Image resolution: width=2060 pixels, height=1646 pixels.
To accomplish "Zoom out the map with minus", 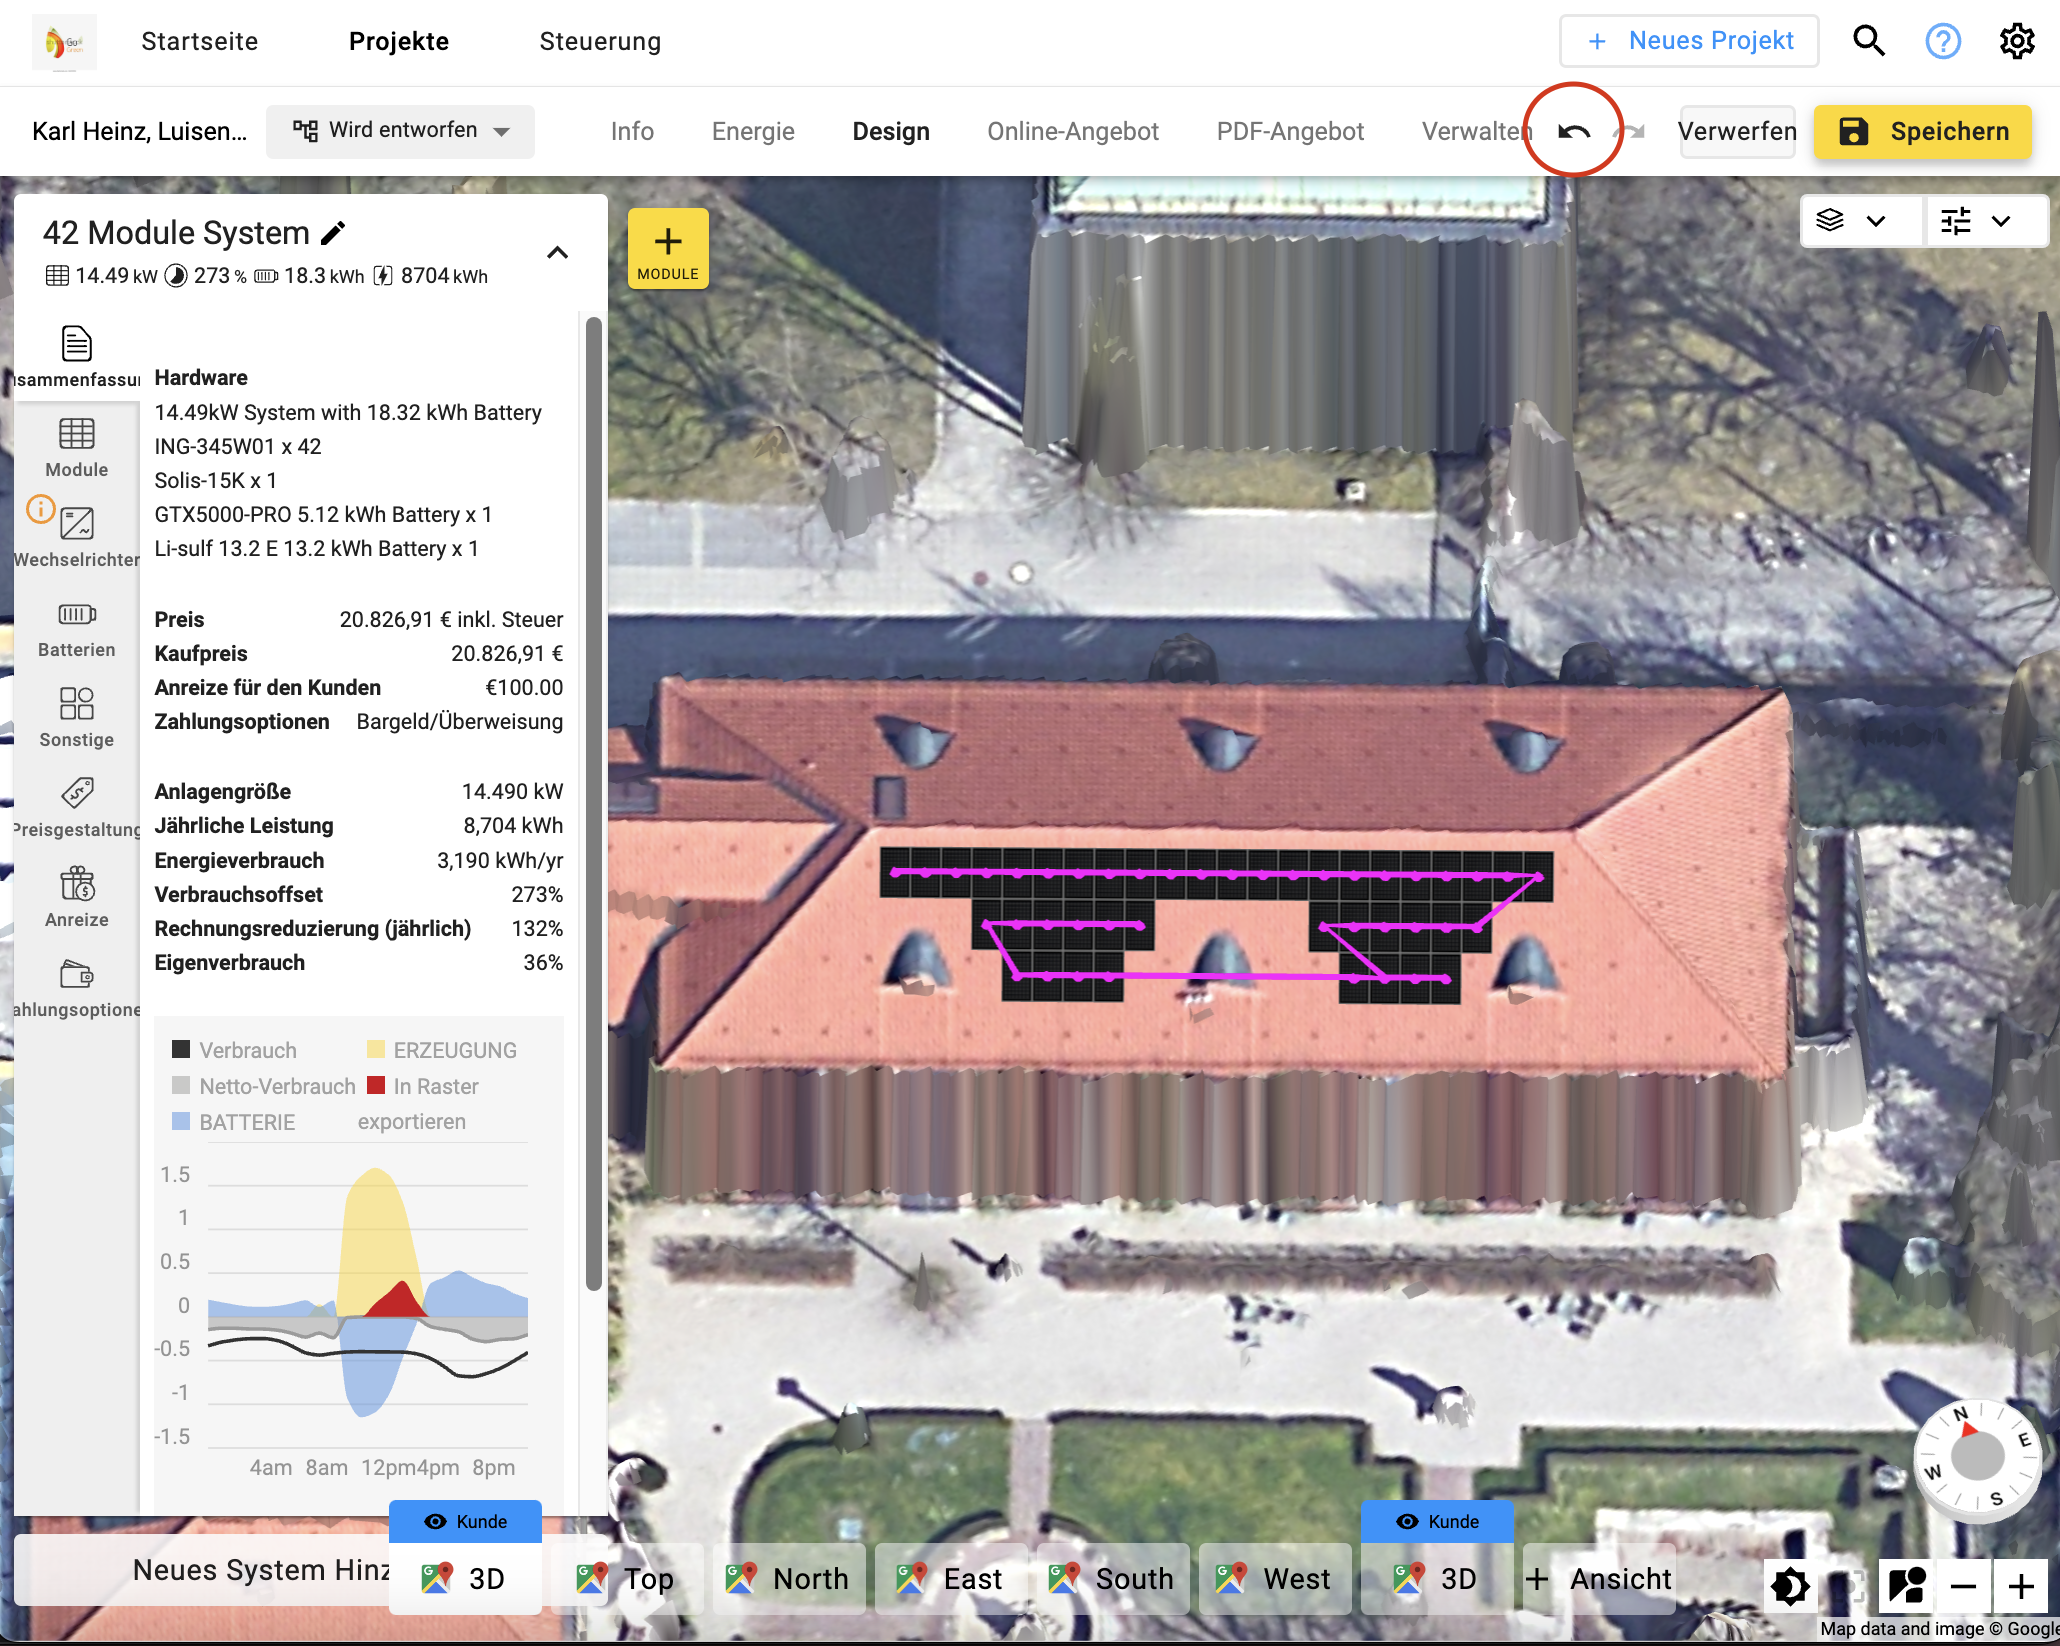I will pos(1963,1586).
